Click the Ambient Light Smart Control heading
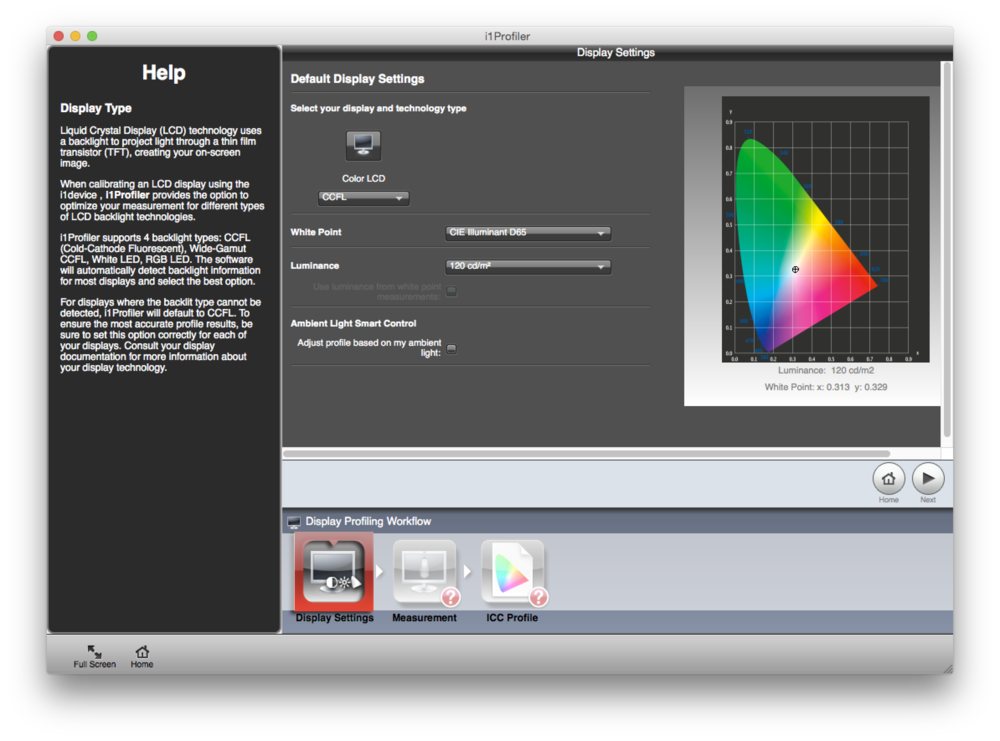Viewport: 1000px width, 741px height. (353, 323)
